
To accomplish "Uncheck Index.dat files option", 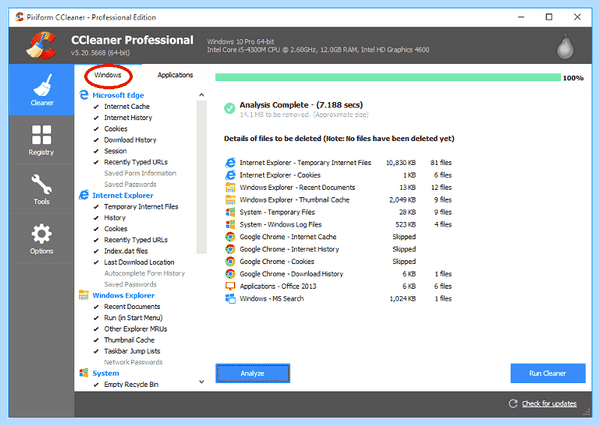I will click(96, 251).
